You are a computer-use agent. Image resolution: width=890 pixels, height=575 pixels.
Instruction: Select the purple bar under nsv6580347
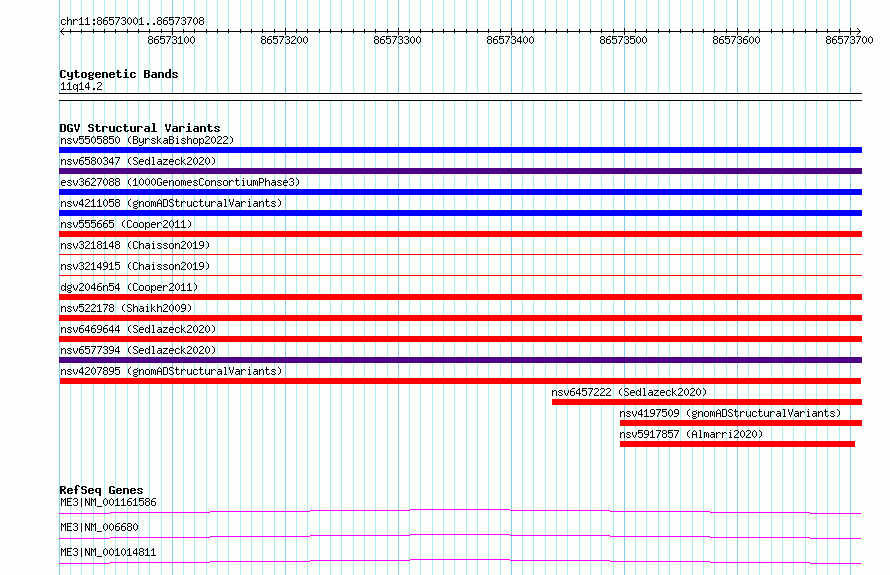460,171
